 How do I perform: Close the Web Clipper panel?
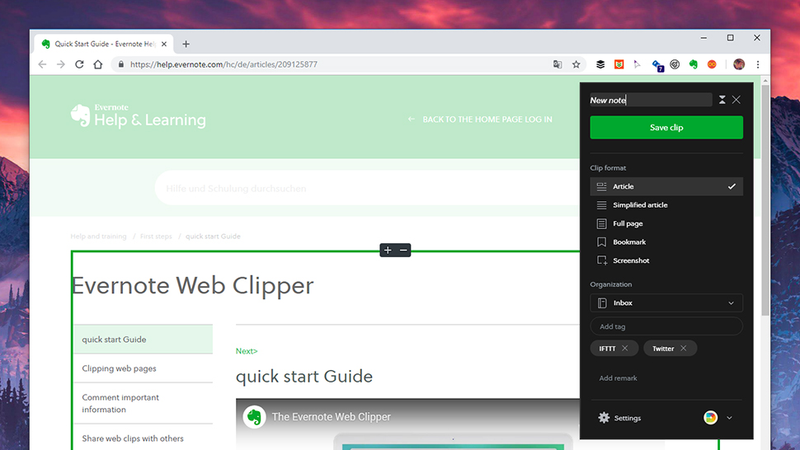coord(736,100)
